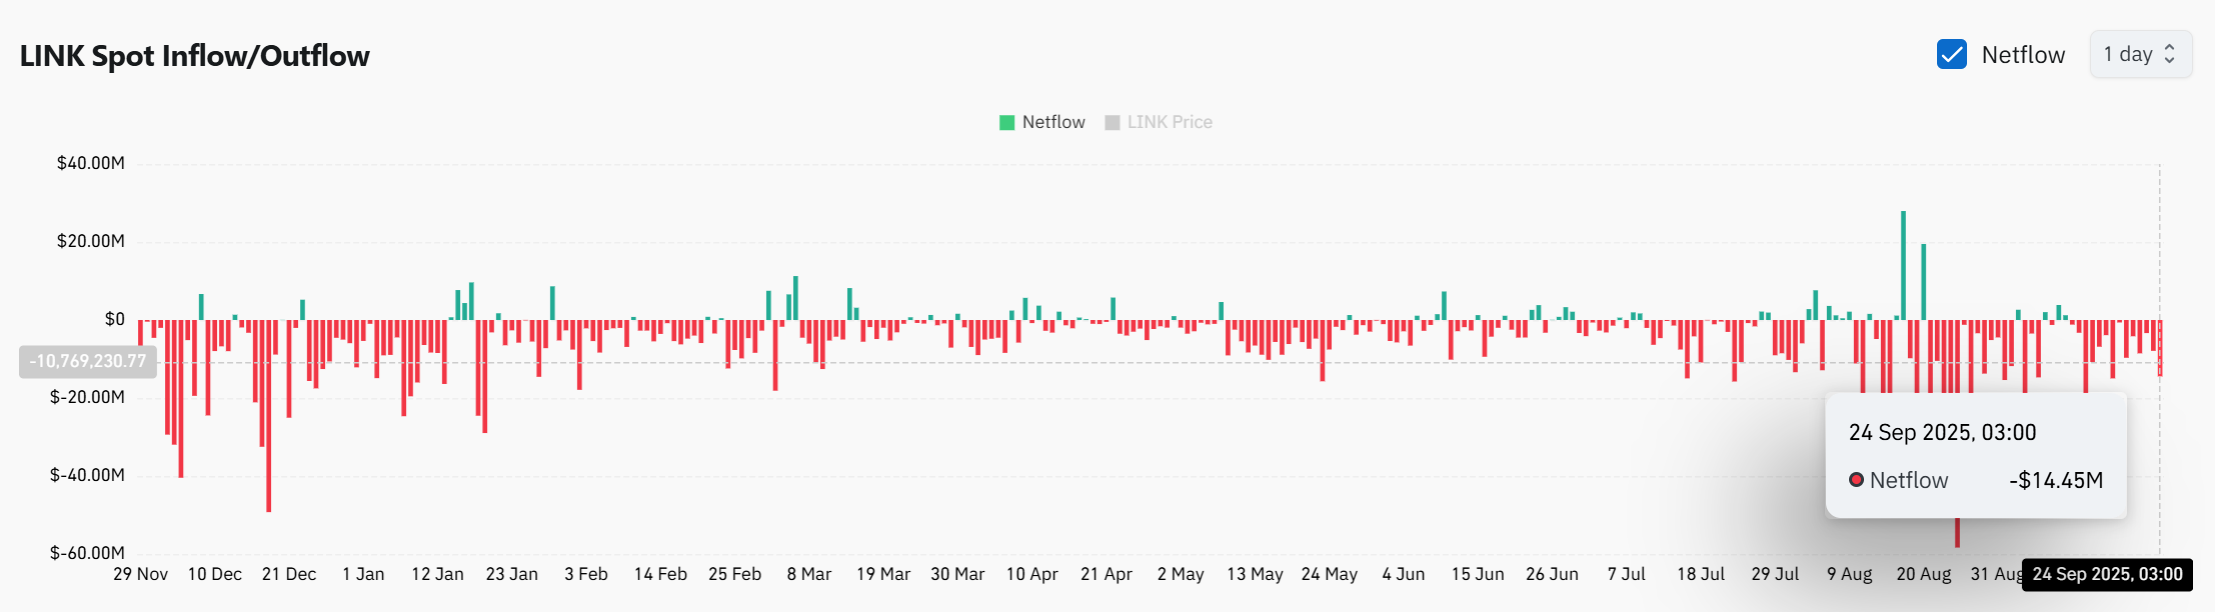This screenshot has width=2215, height=612.
Task: Click the -$14.45M value in tooltip
Action: click(x=2055, y=480)
